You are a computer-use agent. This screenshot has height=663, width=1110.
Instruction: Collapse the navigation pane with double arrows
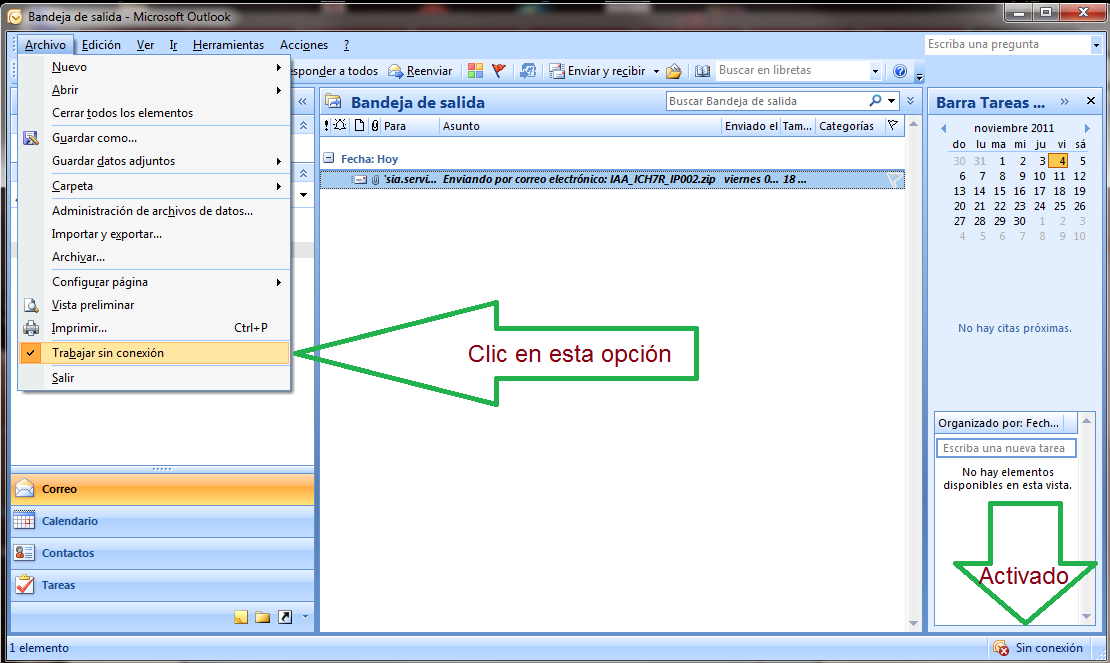(x=302, y=102)
